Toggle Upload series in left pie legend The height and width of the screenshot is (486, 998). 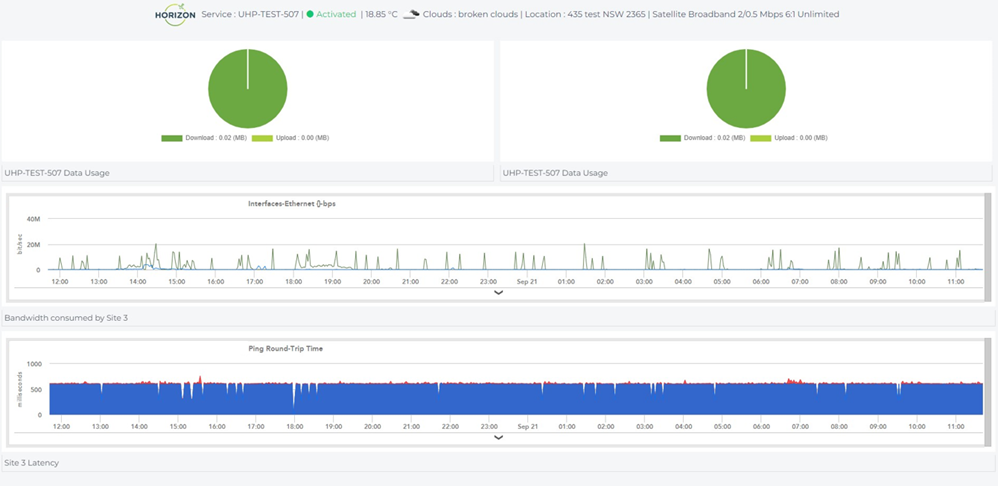pyautogui.click(x=290, y=138)
